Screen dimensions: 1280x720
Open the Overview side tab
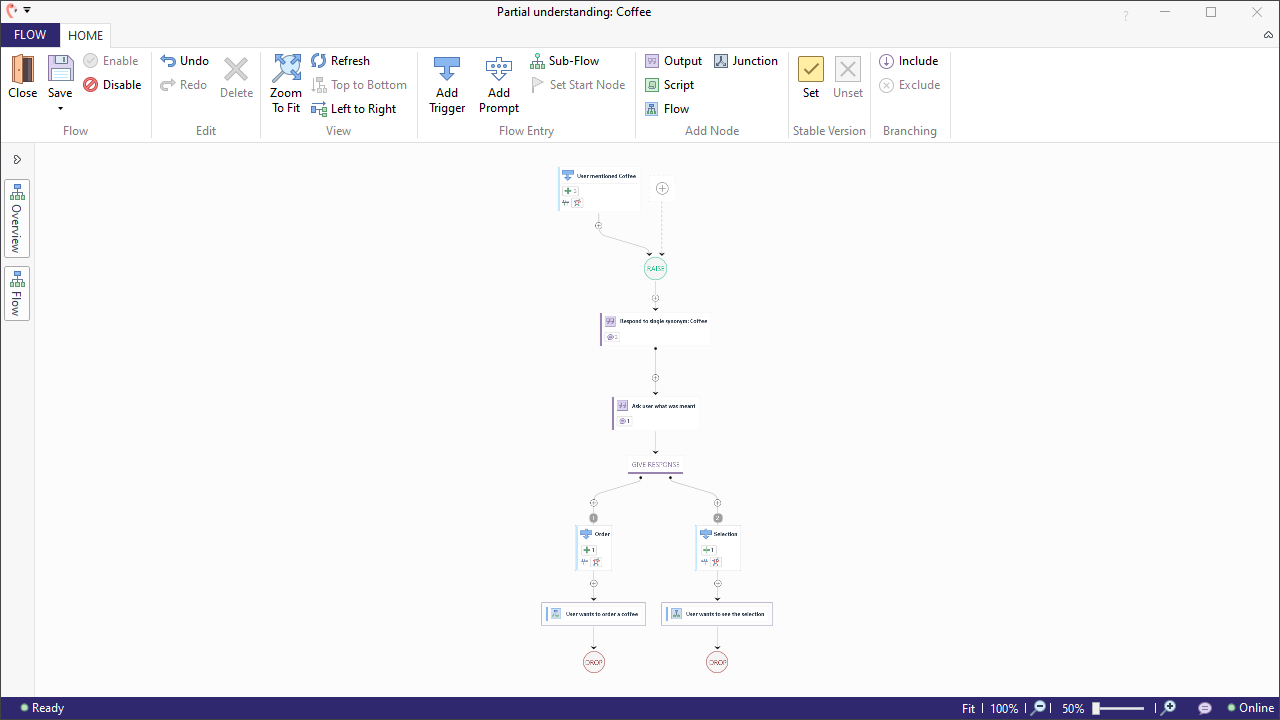coord(17,218)
